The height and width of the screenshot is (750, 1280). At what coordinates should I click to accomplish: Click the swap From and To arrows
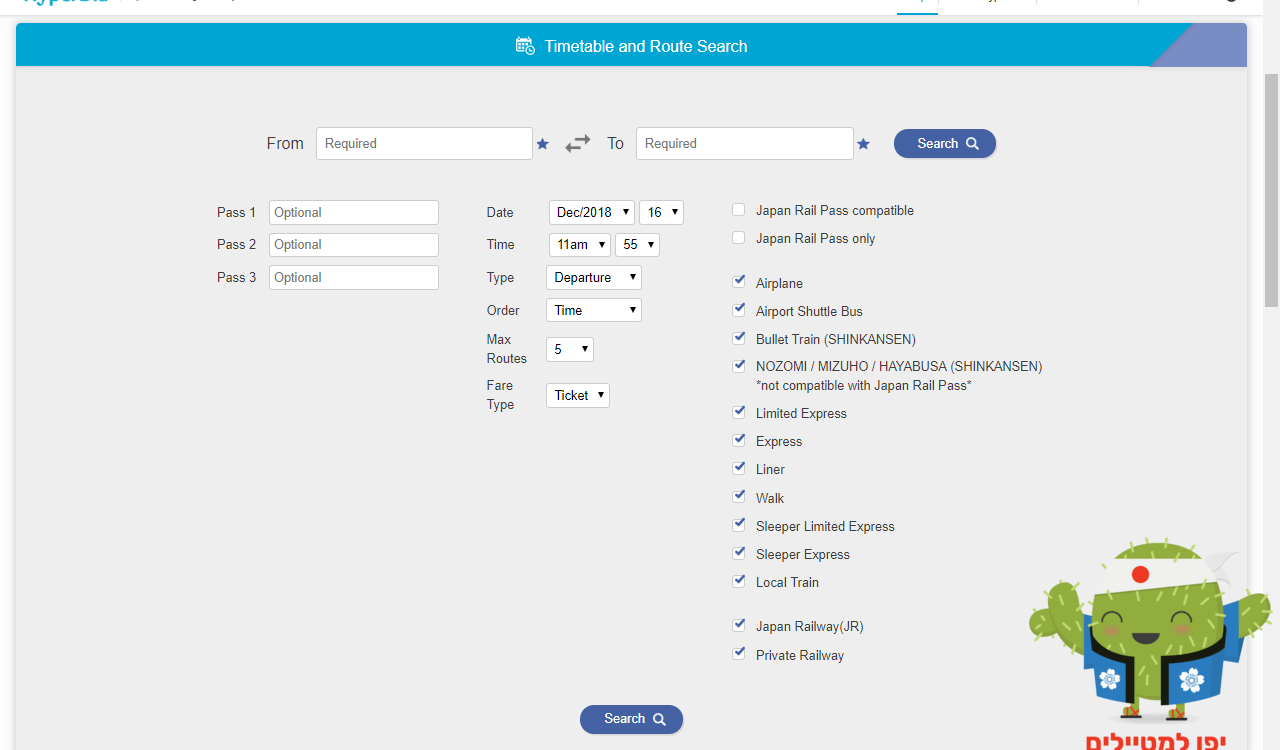[x=577, y=144]
